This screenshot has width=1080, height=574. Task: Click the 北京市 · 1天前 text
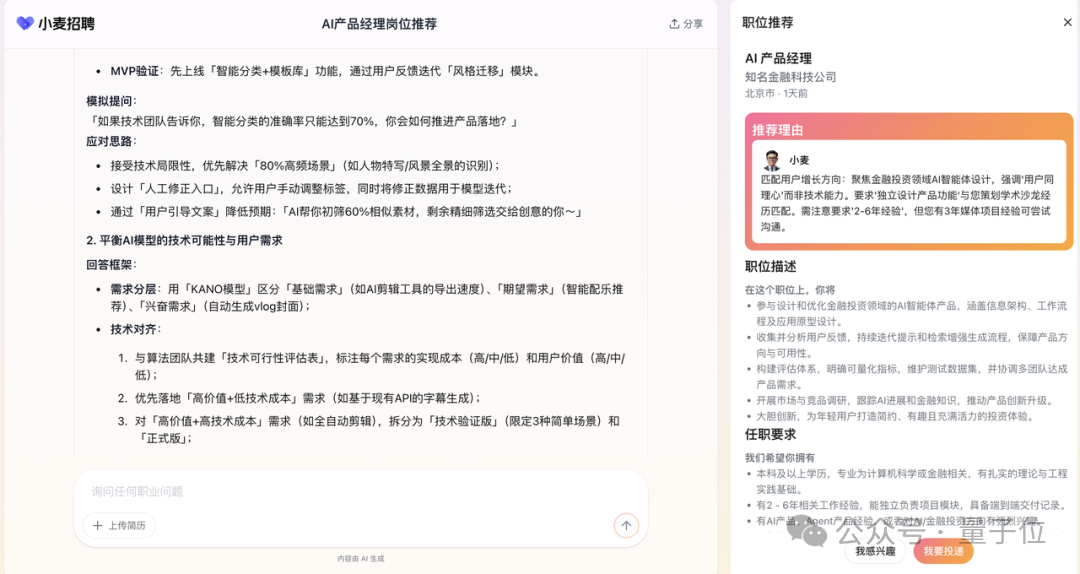pos(776,93)
